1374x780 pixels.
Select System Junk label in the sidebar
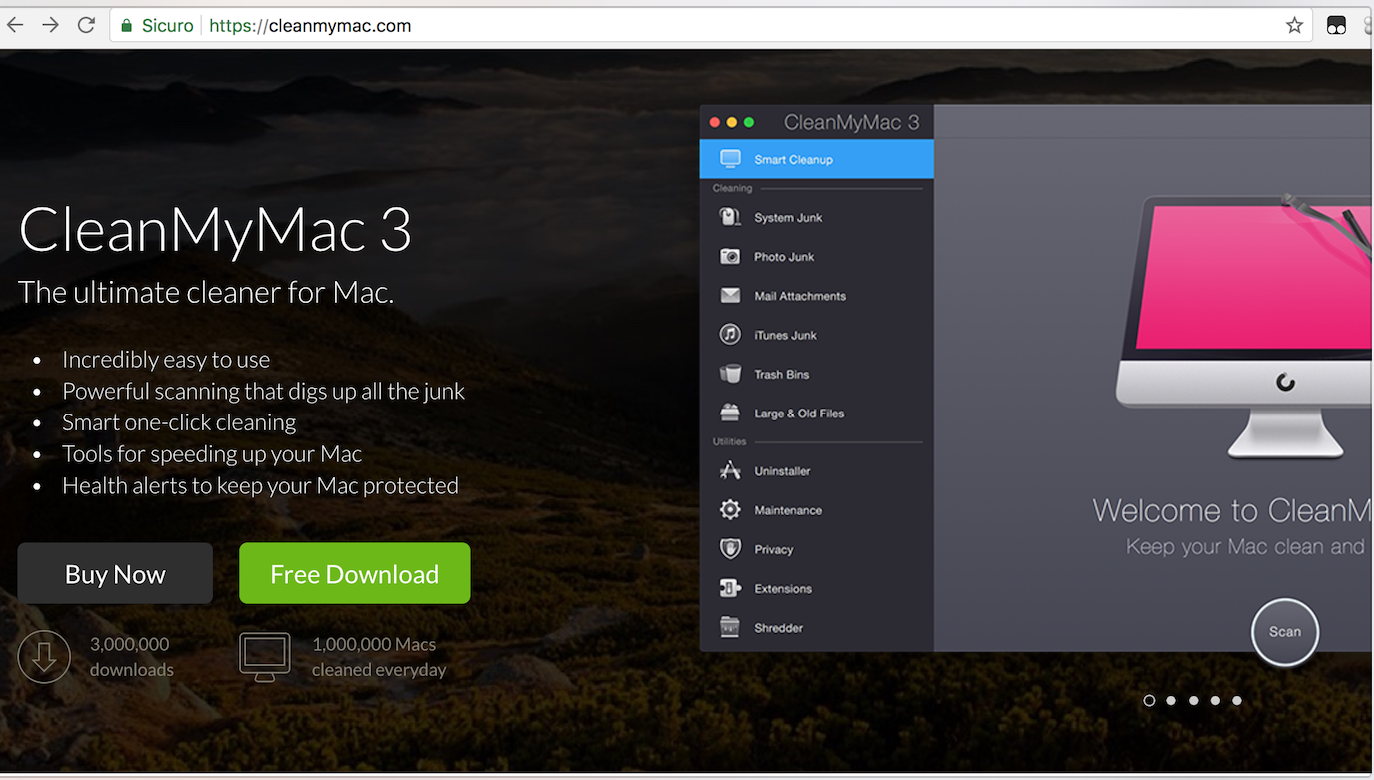click(788, 218)
